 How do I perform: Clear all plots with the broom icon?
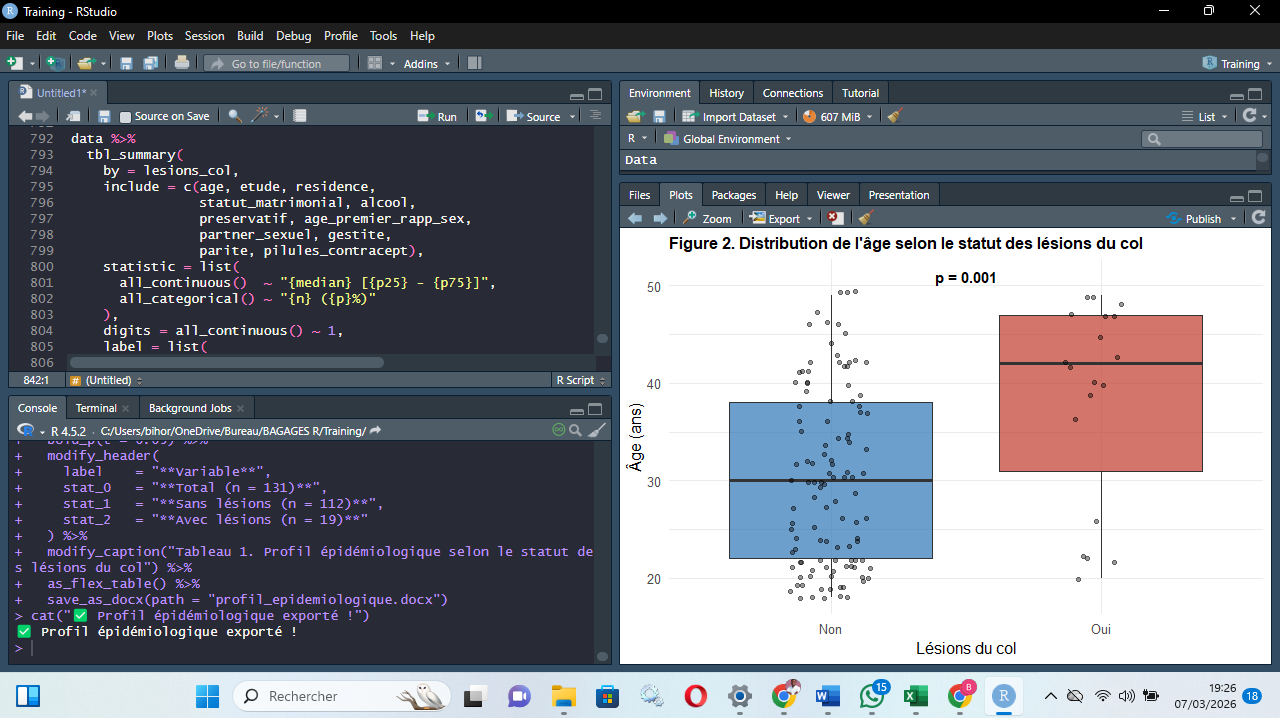point(865,218)
